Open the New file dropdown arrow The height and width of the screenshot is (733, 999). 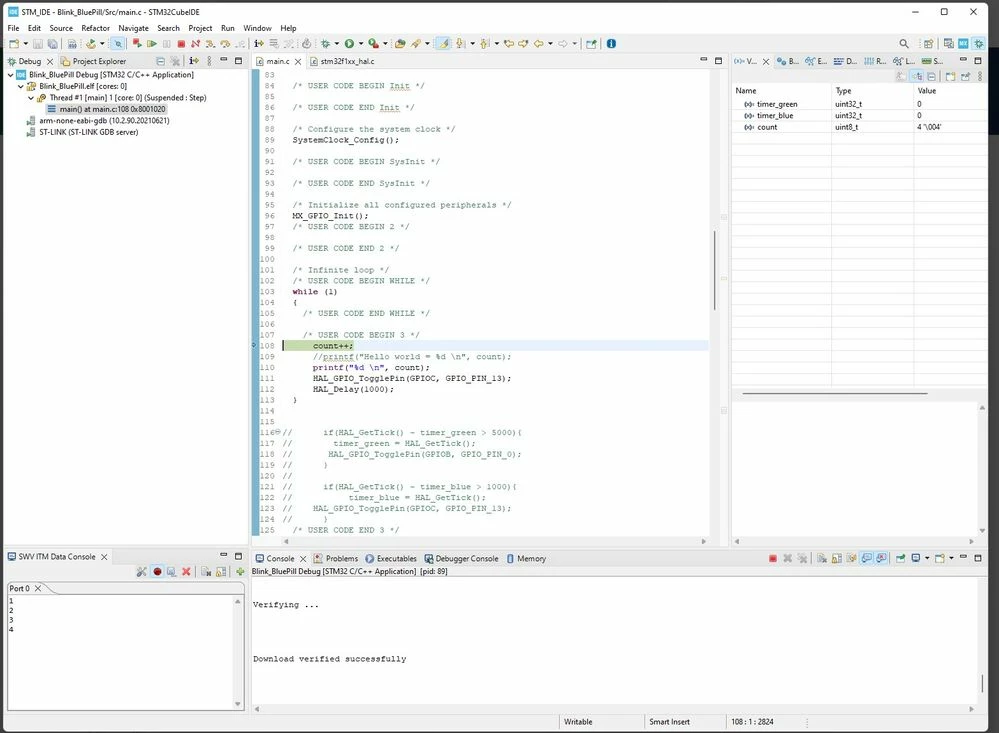tap(25, 43)
